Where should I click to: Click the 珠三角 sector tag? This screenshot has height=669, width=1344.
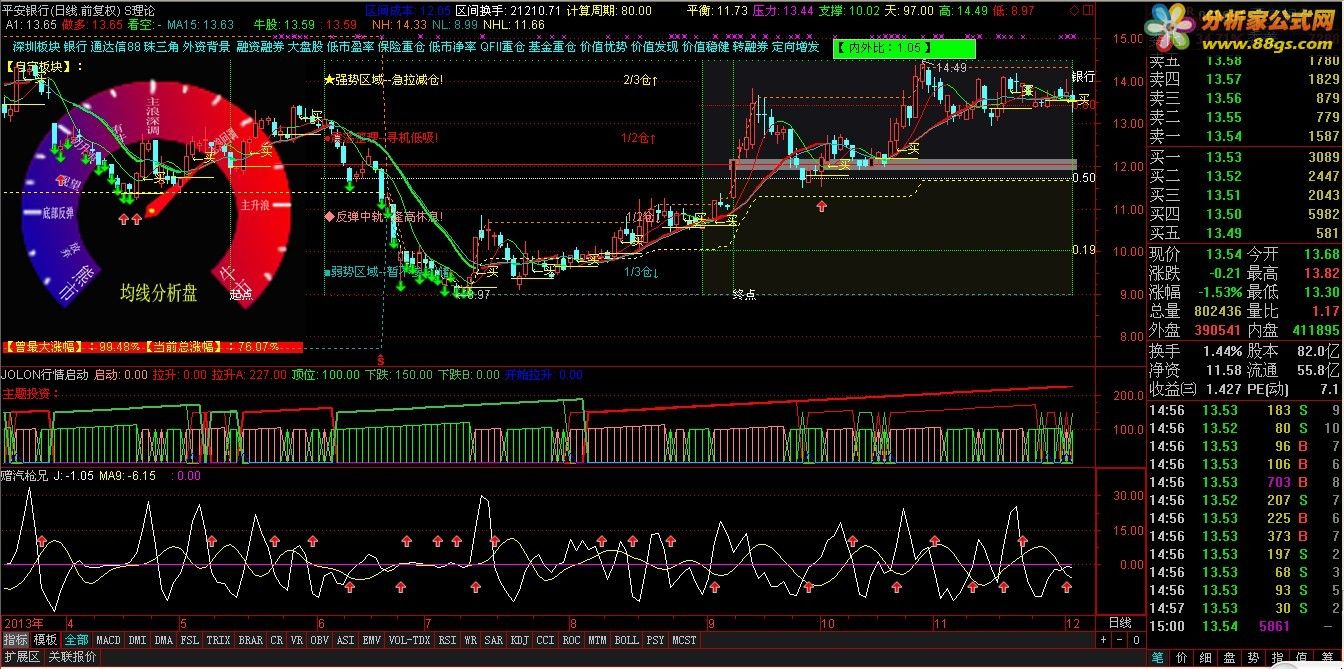(x=162, y=47)
